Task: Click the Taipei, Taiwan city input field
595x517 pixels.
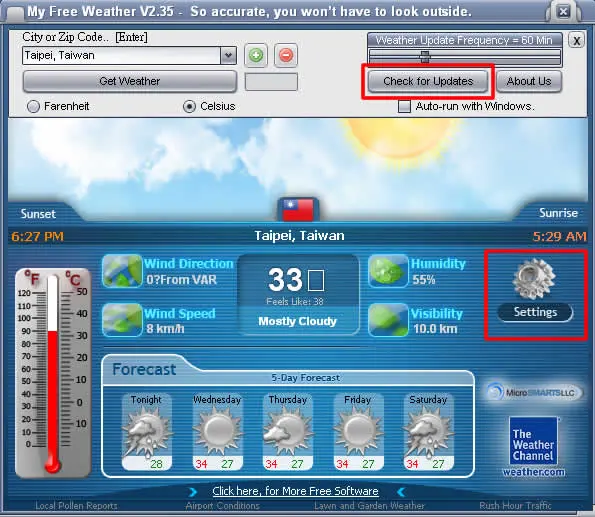Action: coord(121,55)
